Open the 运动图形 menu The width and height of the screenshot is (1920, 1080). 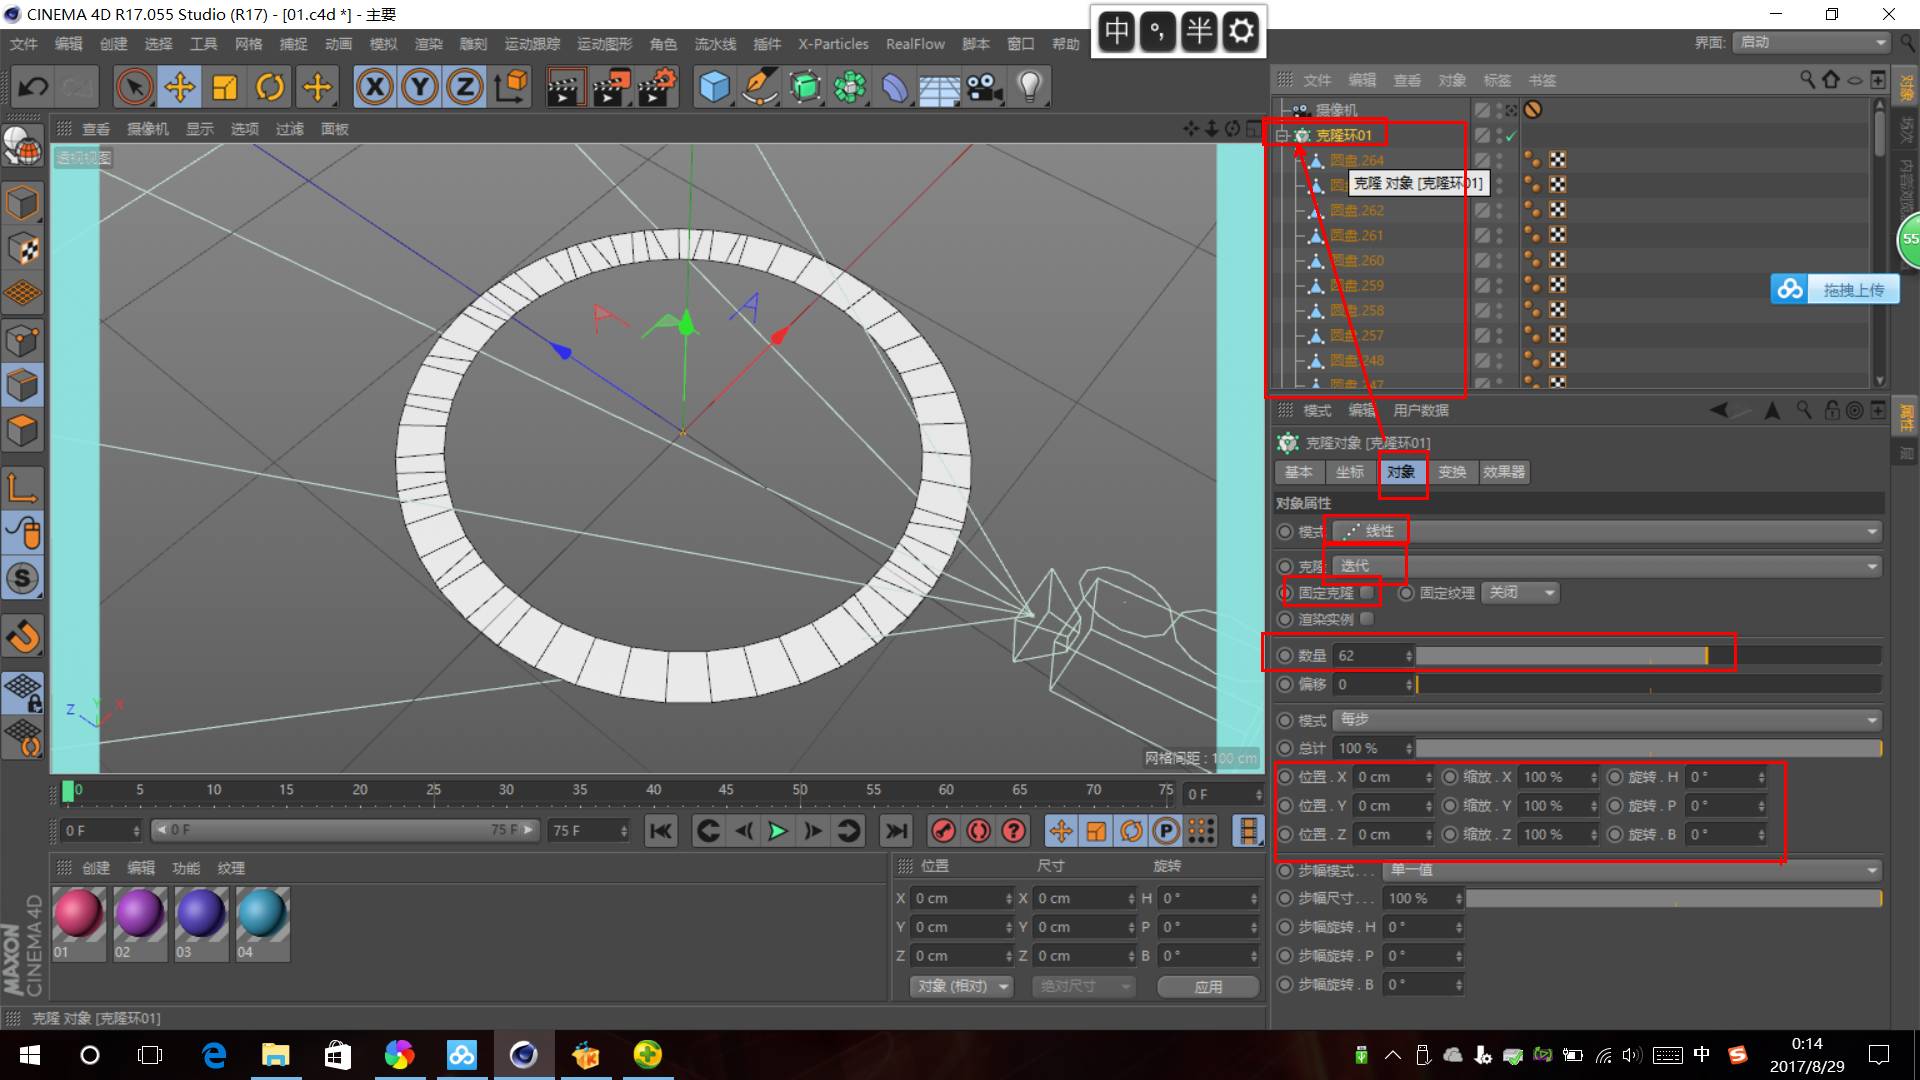click(x=604, y=44)
